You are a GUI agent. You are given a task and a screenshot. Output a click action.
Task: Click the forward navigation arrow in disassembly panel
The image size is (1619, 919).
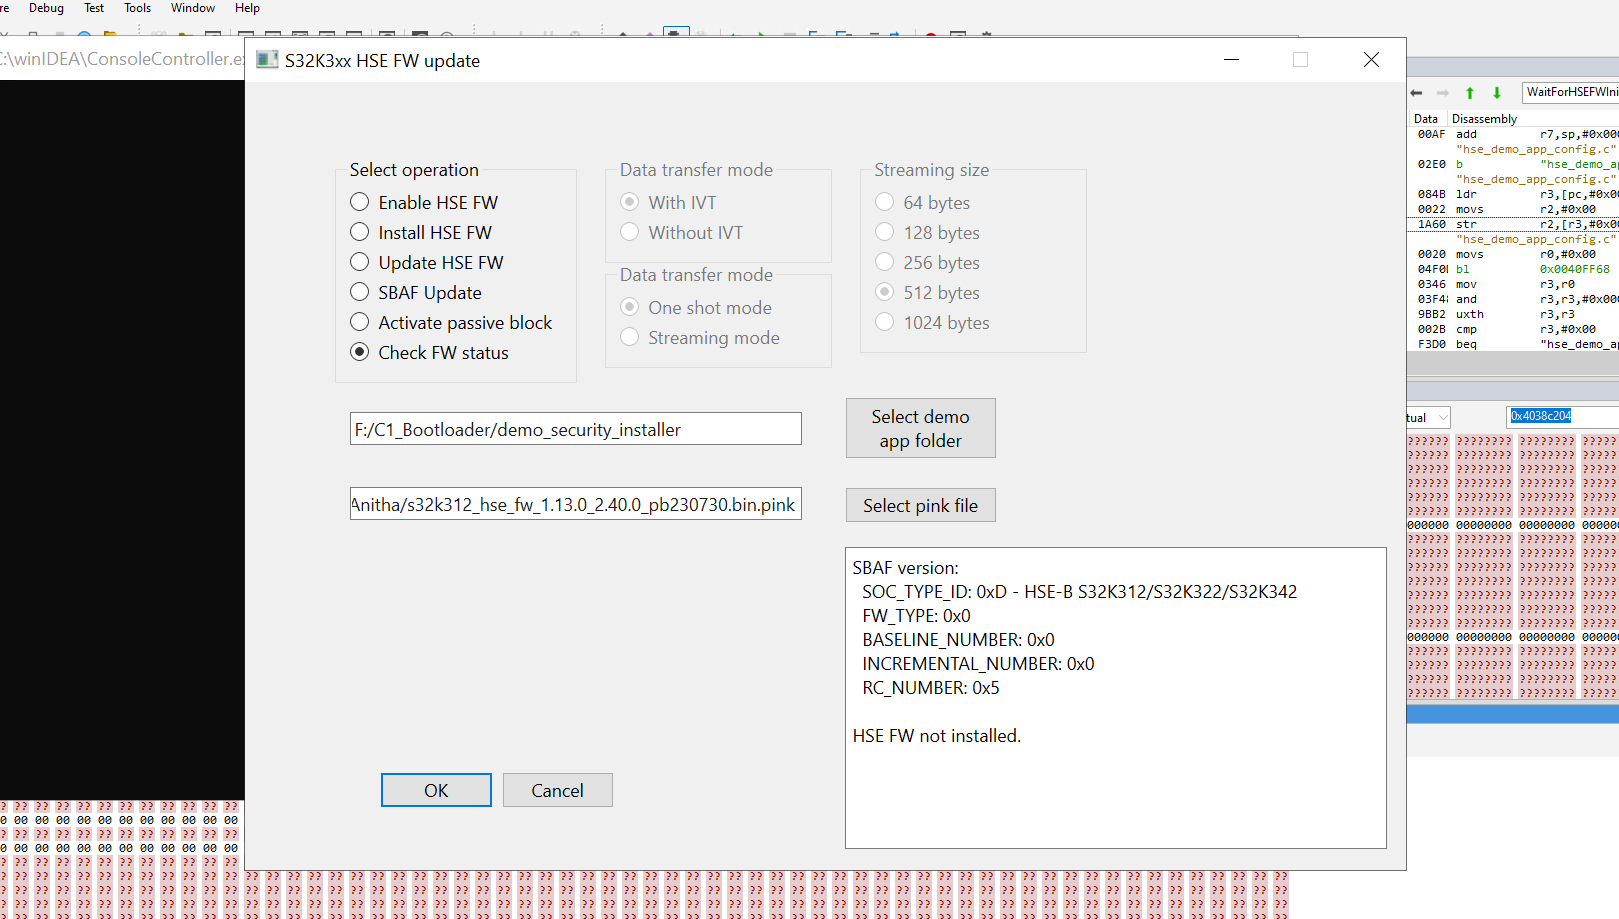coord(1441,92)
